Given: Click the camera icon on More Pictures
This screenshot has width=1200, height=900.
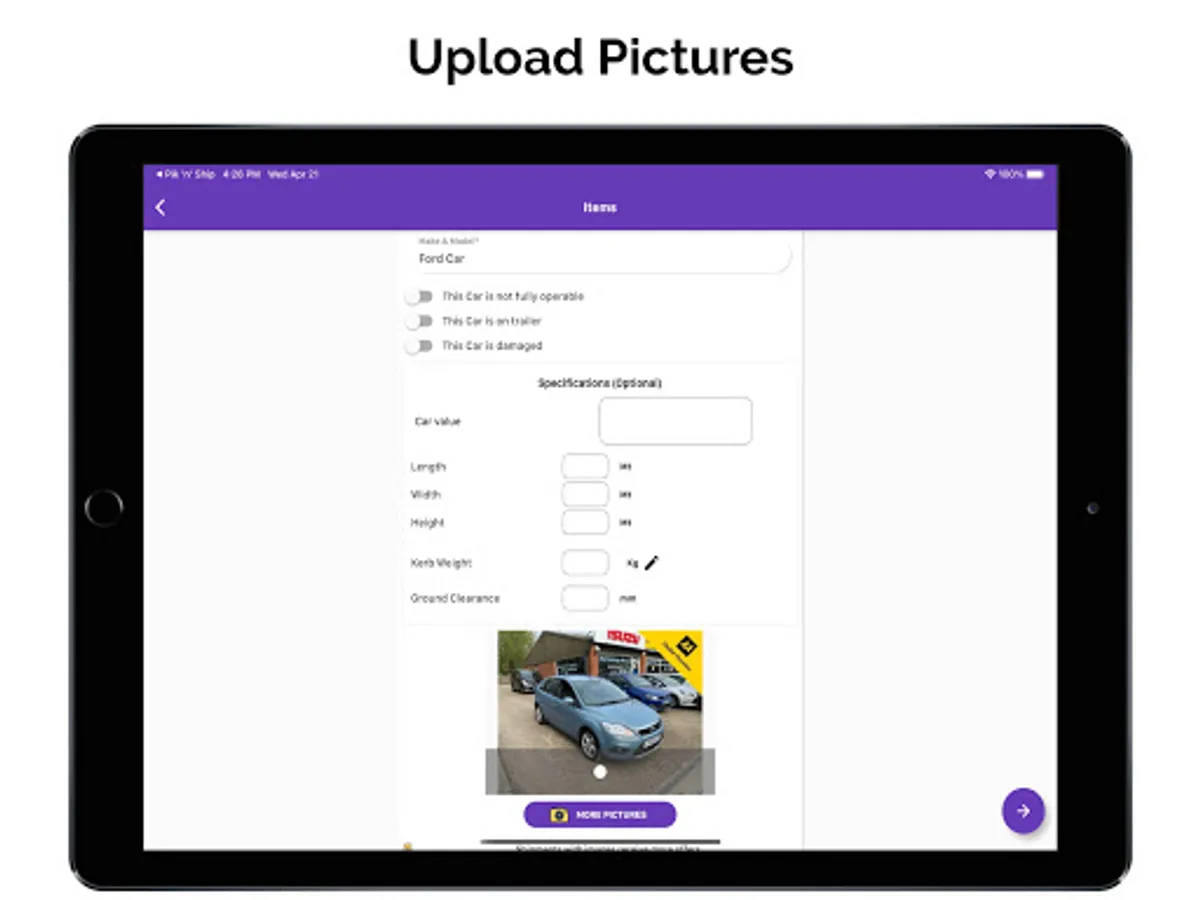Looking at the screenshot, I should [560, 815].
